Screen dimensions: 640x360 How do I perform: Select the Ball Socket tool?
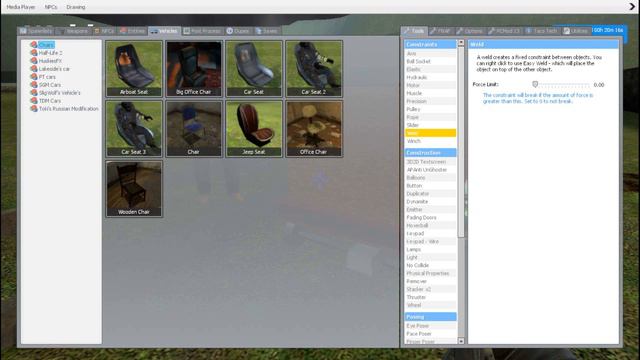point(431,61)
